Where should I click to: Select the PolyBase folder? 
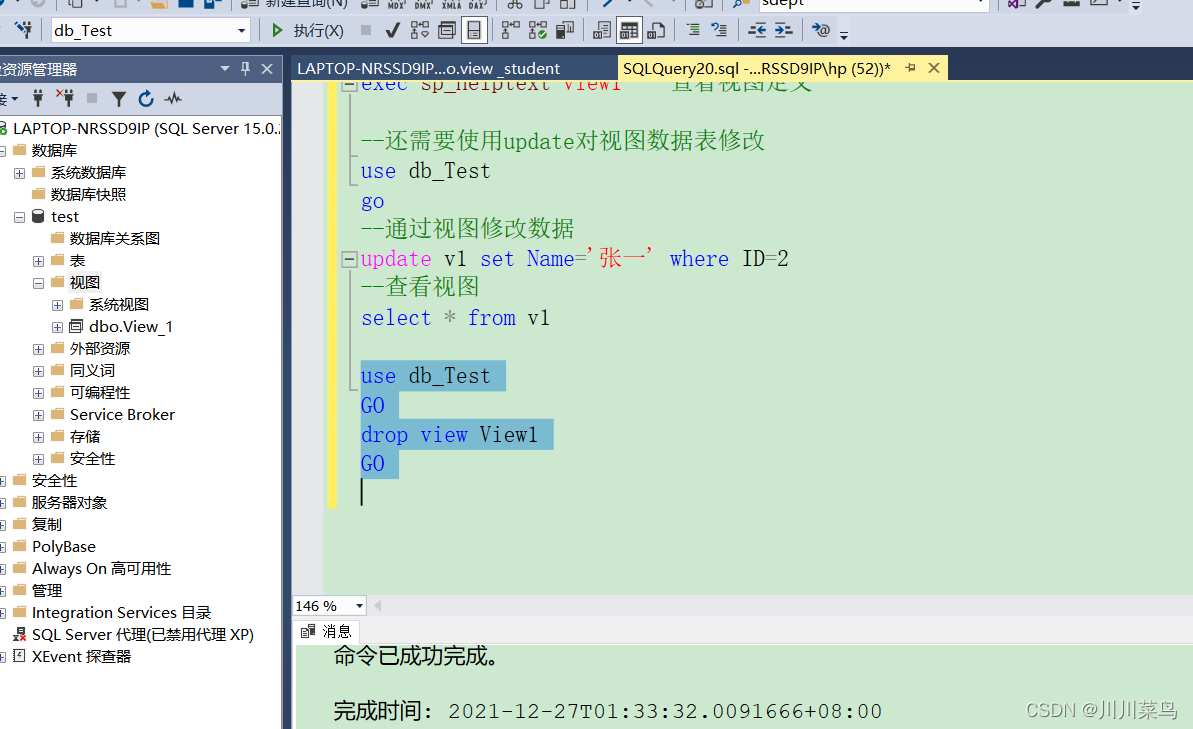coord(64,547)
